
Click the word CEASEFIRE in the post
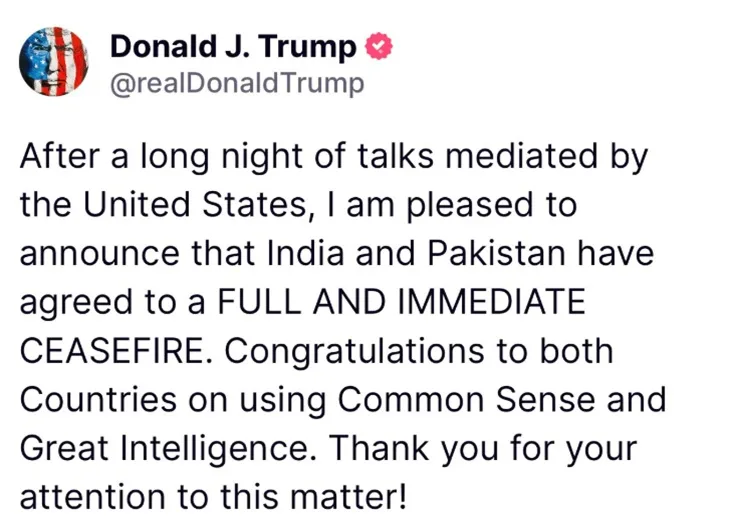tap(112, 351)
